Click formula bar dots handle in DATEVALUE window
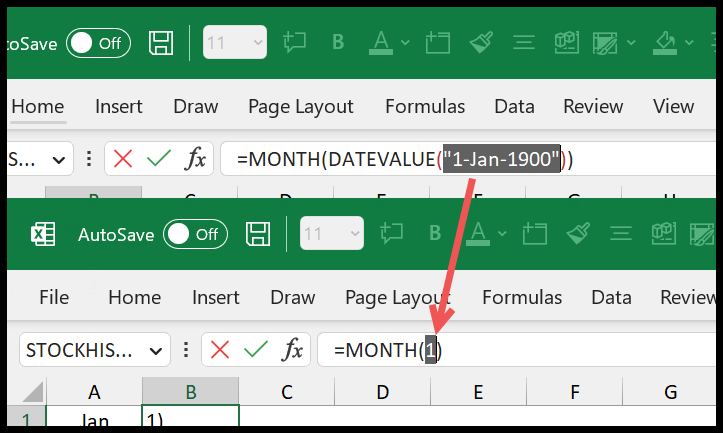The height and width of the screenshot is (433, 723). 89,159
